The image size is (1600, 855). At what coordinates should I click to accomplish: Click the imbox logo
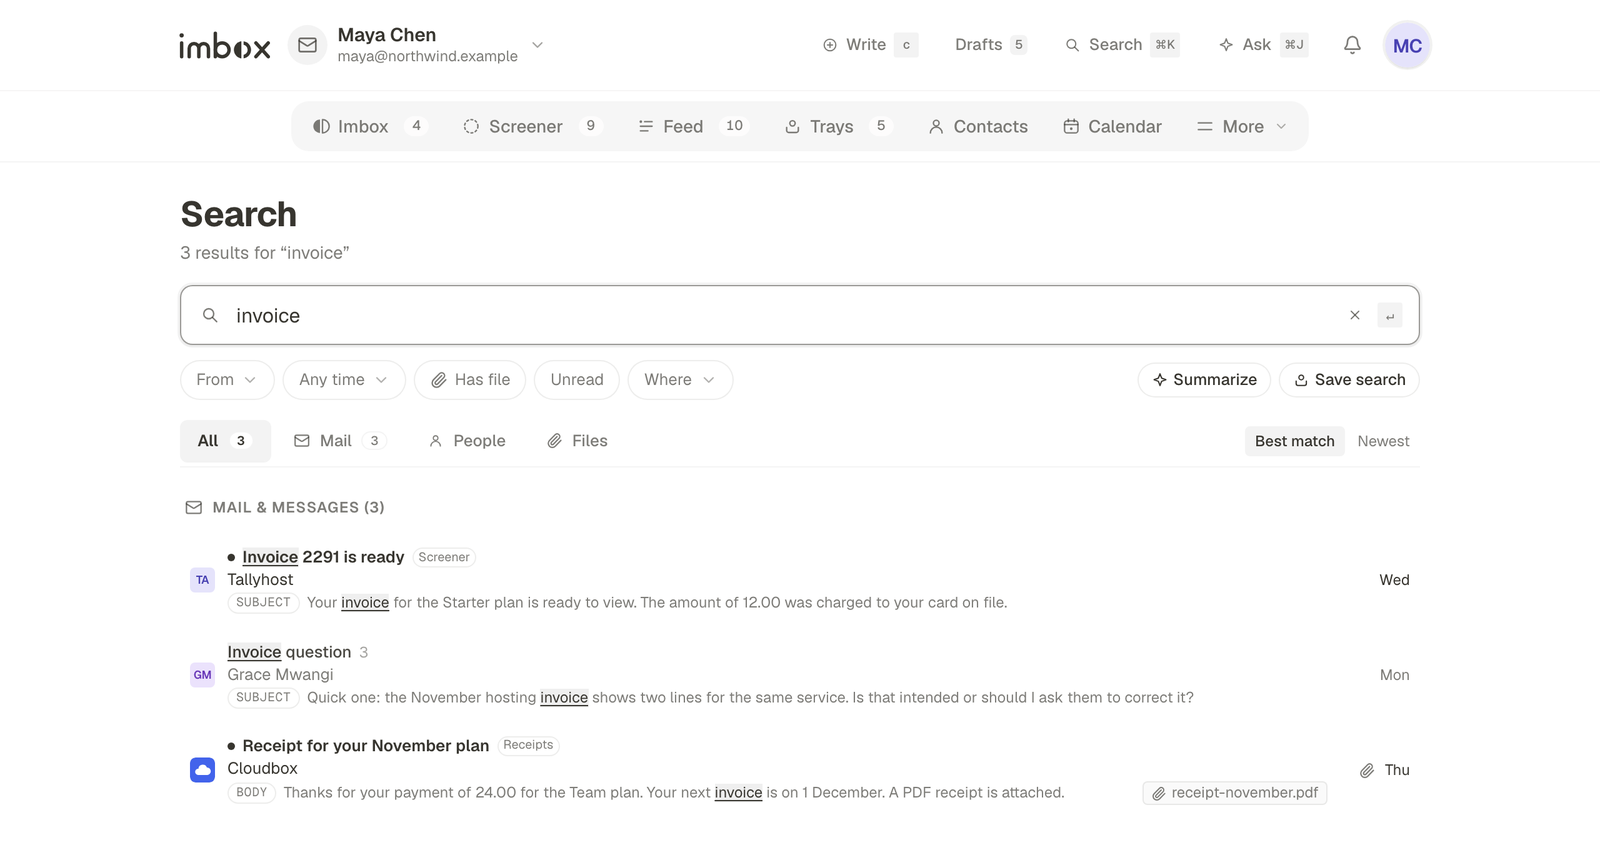pyautogui.click(x=225, y=46)
